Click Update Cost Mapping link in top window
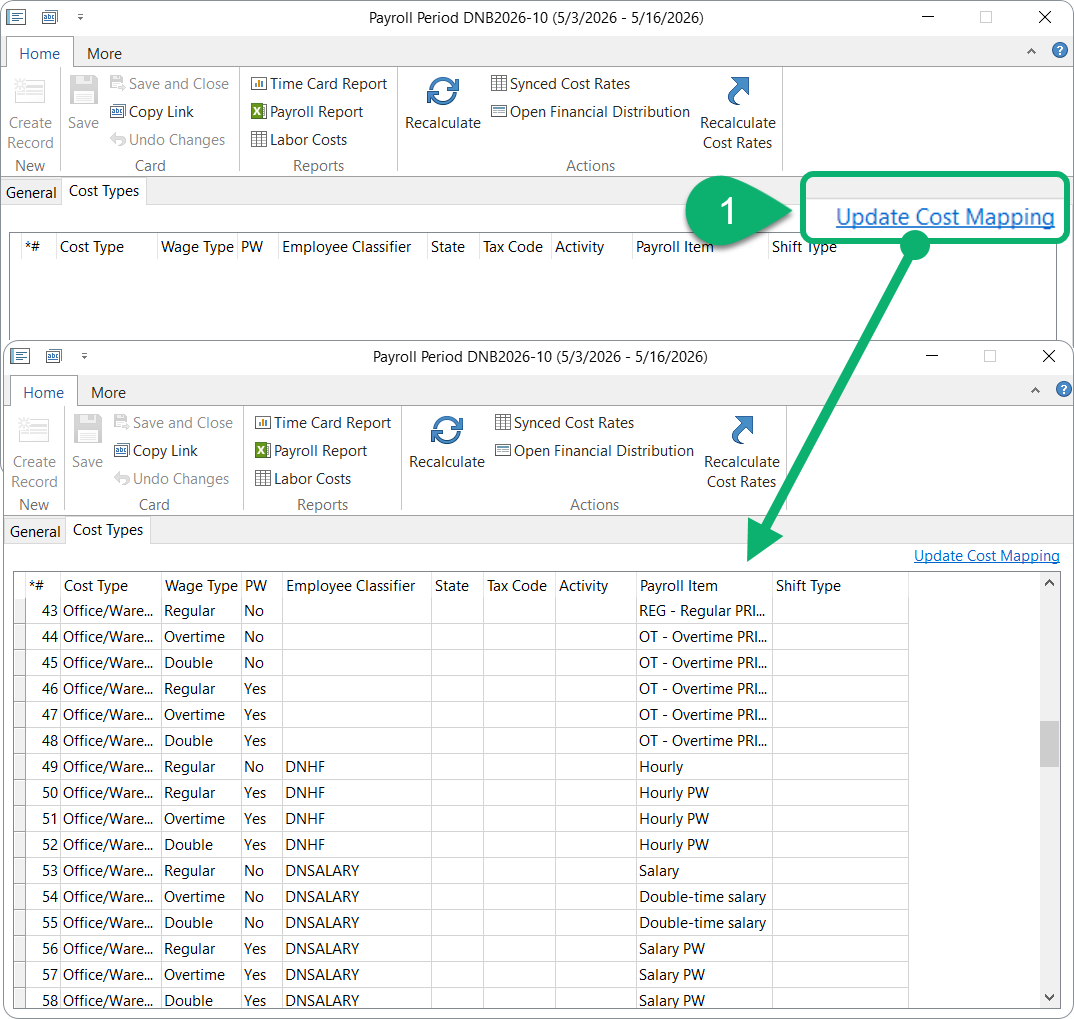1074x1019 pixels. tap(945, 216)
